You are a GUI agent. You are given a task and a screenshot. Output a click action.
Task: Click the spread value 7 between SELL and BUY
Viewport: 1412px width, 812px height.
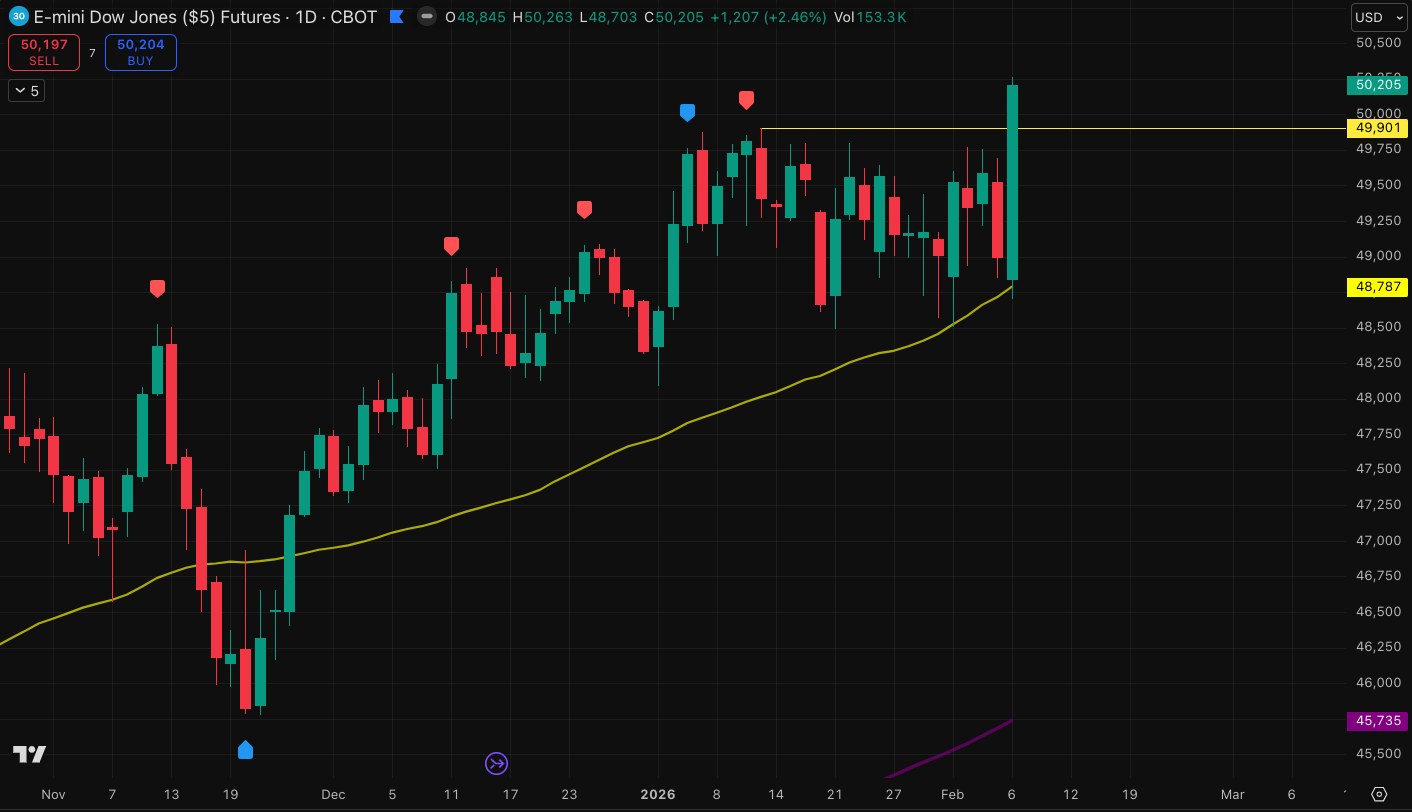tap(92, 53)
